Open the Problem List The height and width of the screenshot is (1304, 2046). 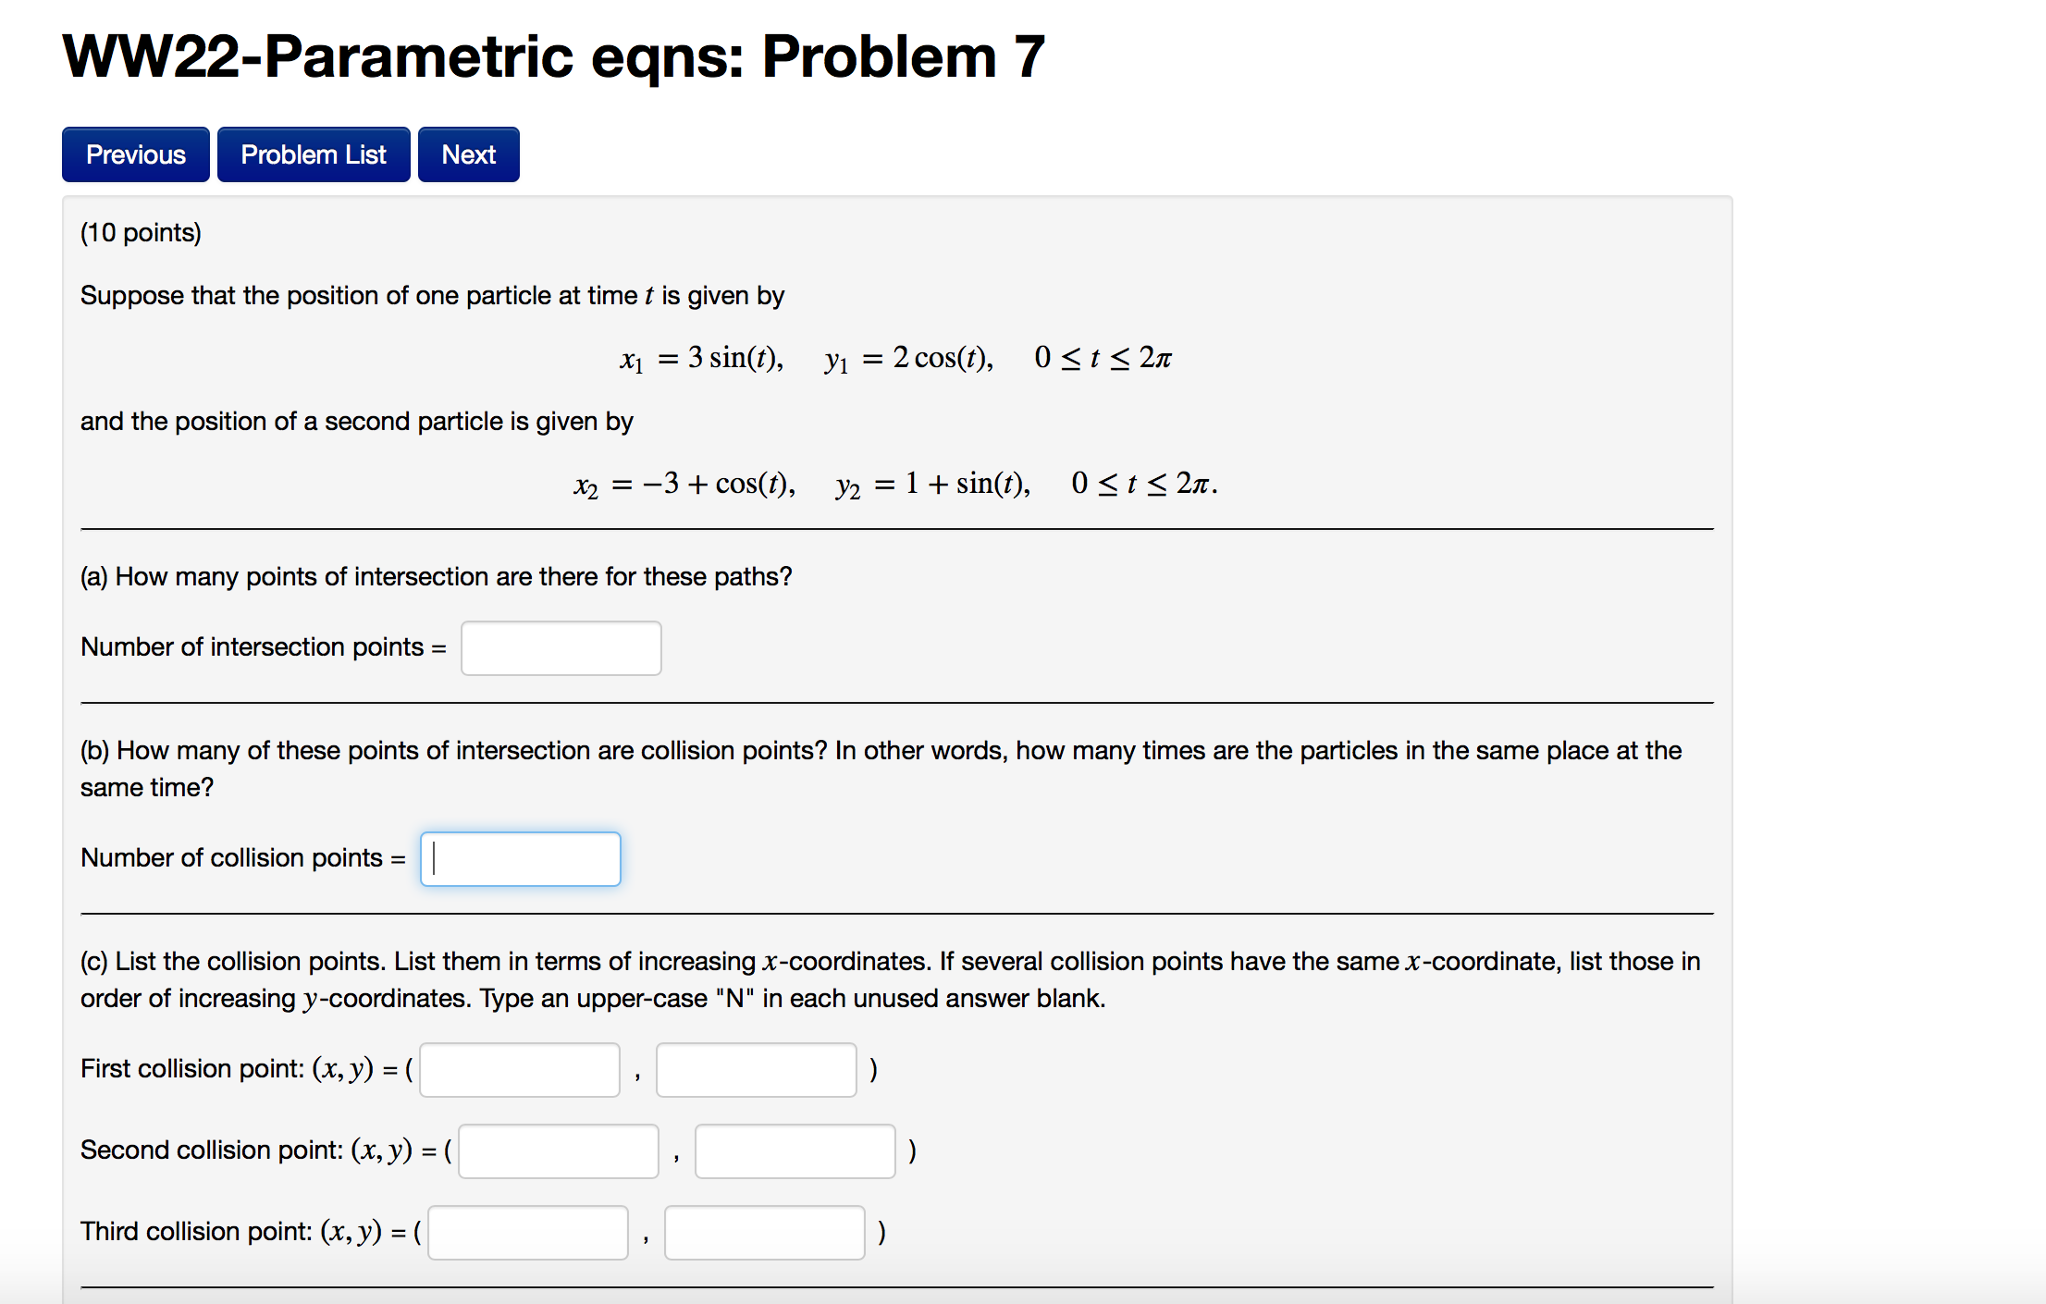tap(313, 155)
